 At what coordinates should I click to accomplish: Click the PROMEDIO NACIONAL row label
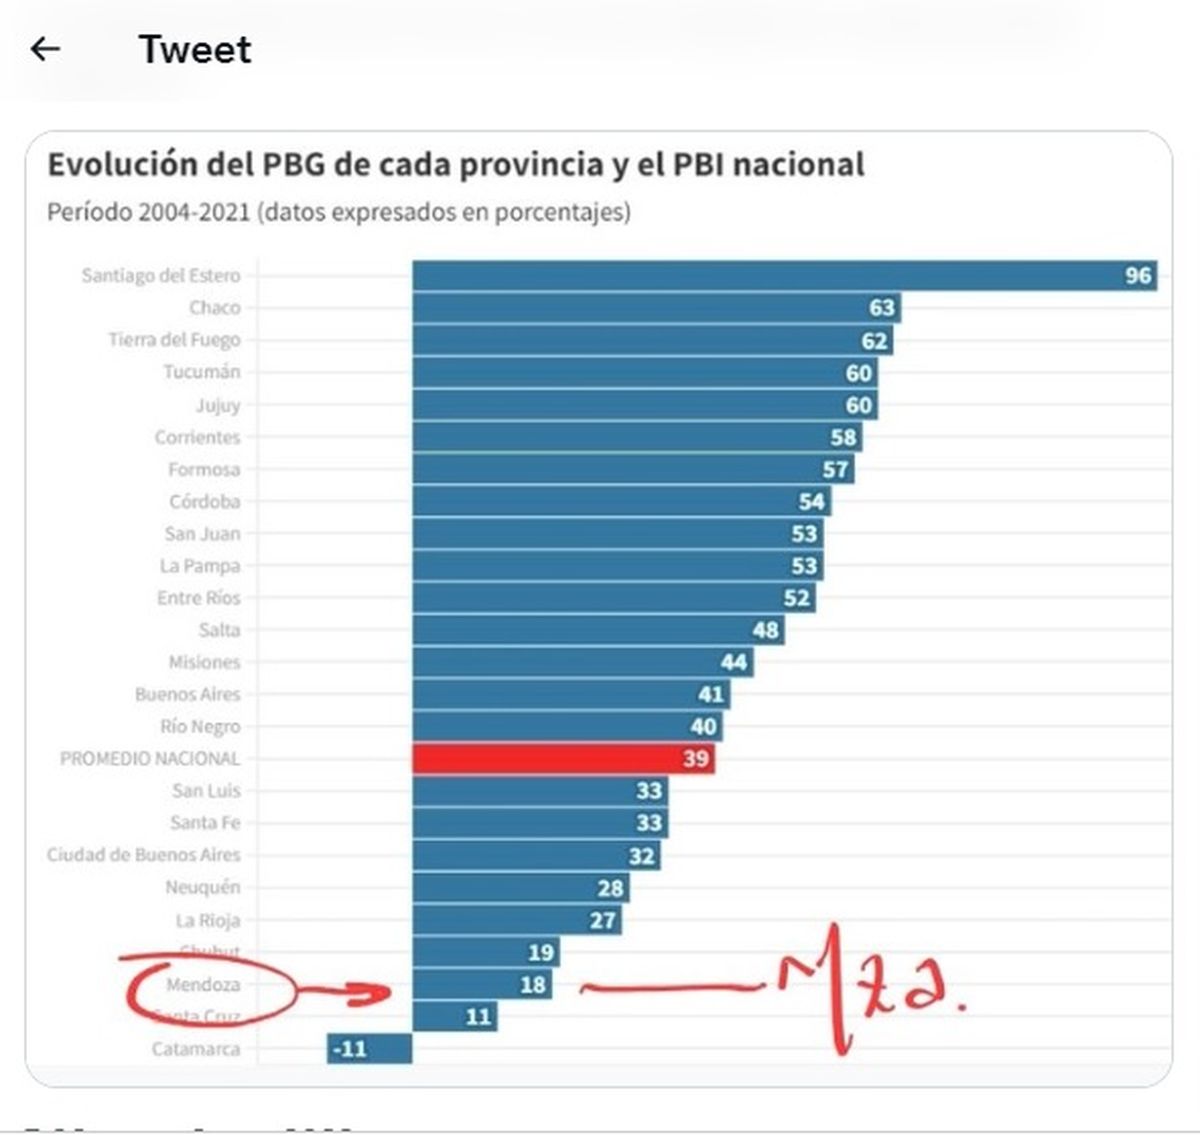pos(150,758)
